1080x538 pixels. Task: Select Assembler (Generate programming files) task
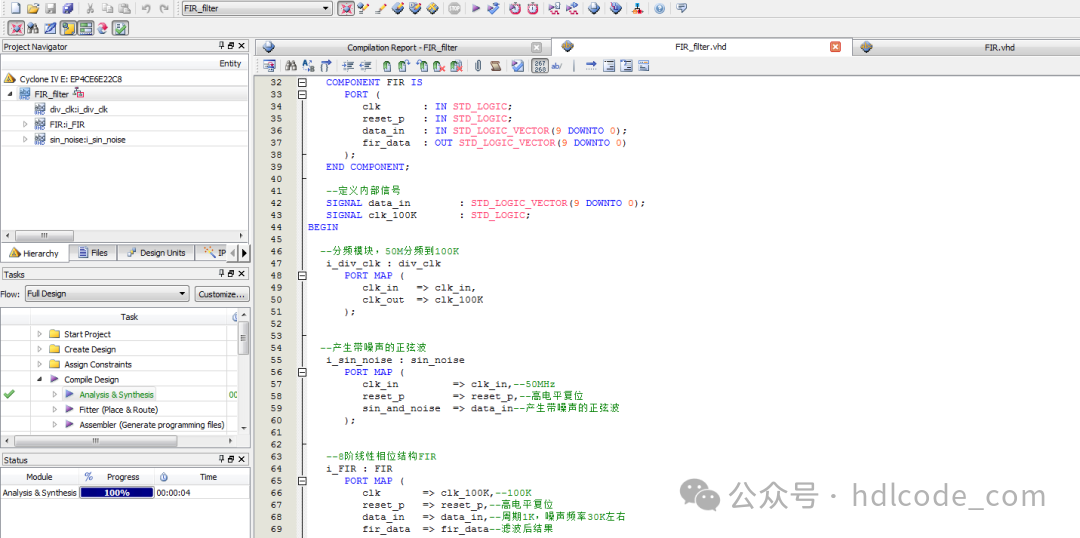(x=152, y=425)
